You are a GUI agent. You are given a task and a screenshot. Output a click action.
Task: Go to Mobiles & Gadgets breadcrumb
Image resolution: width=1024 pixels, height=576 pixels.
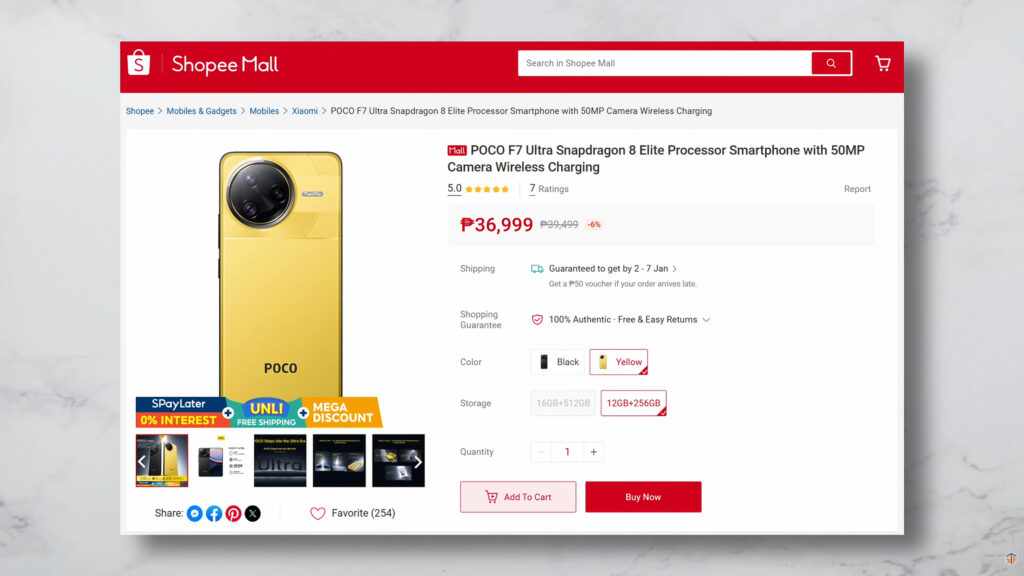pos(201,111)
